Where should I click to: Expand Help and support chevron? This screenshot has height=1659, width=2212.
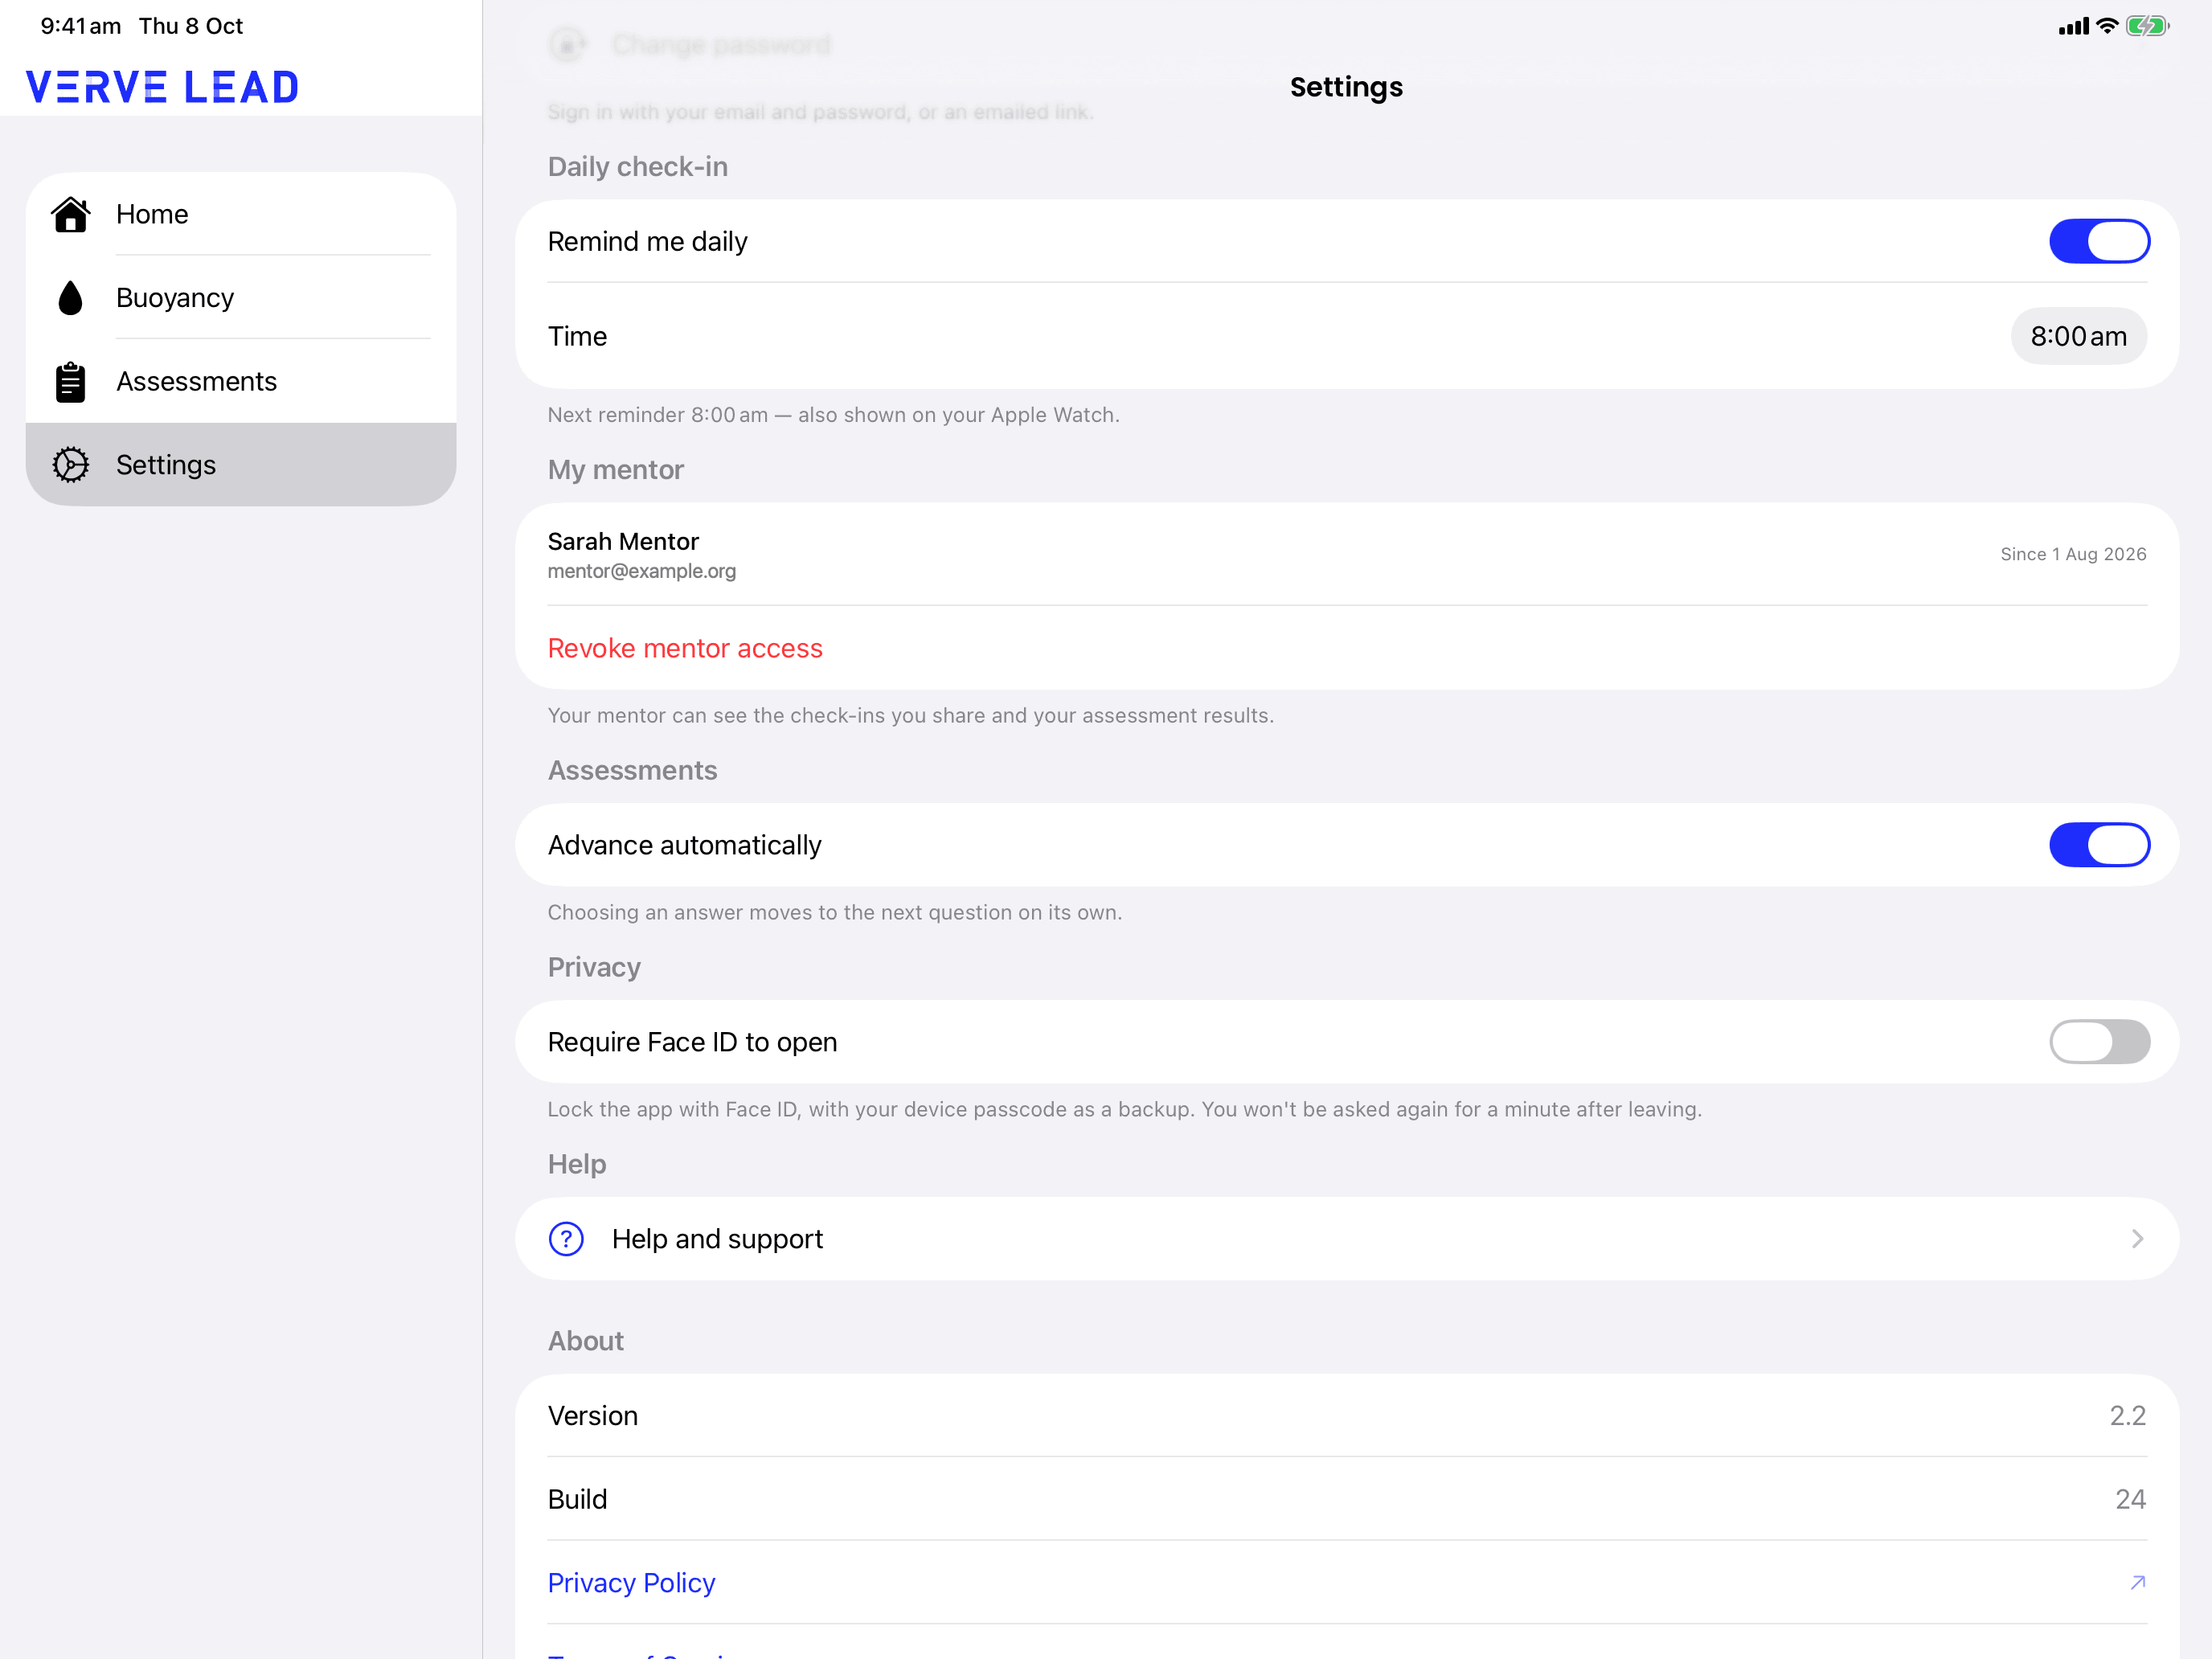tap(2137, 1239)
